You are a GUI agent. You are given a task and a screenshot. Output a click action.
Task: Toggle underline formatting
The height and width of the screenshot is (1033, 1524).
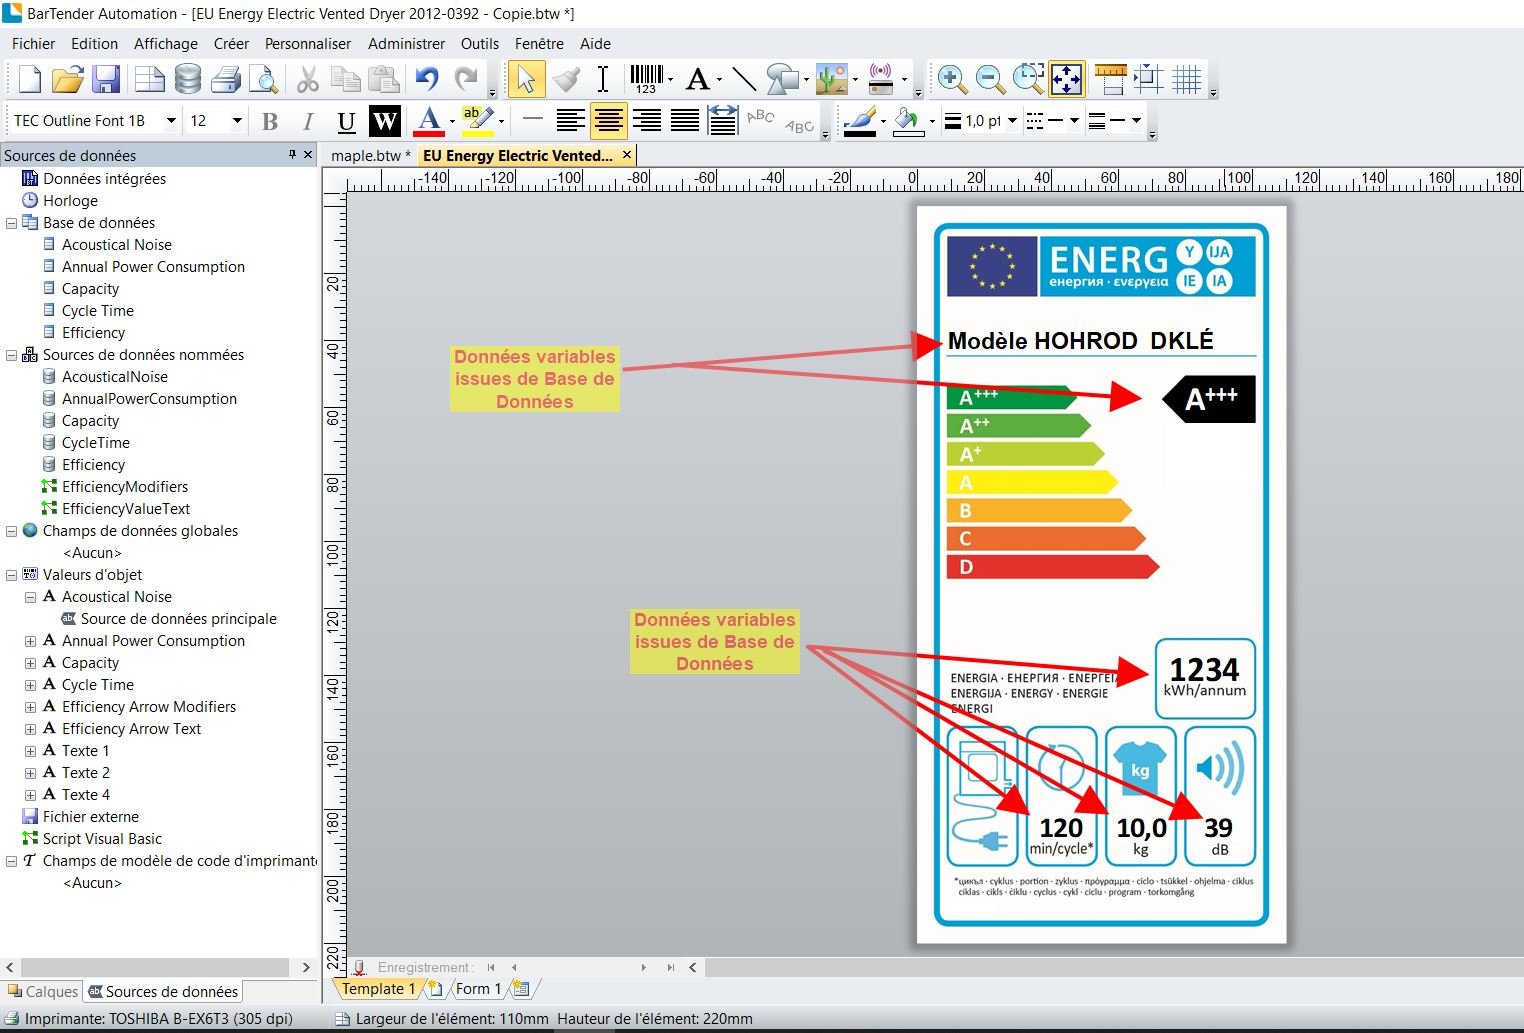click(346, 121)
